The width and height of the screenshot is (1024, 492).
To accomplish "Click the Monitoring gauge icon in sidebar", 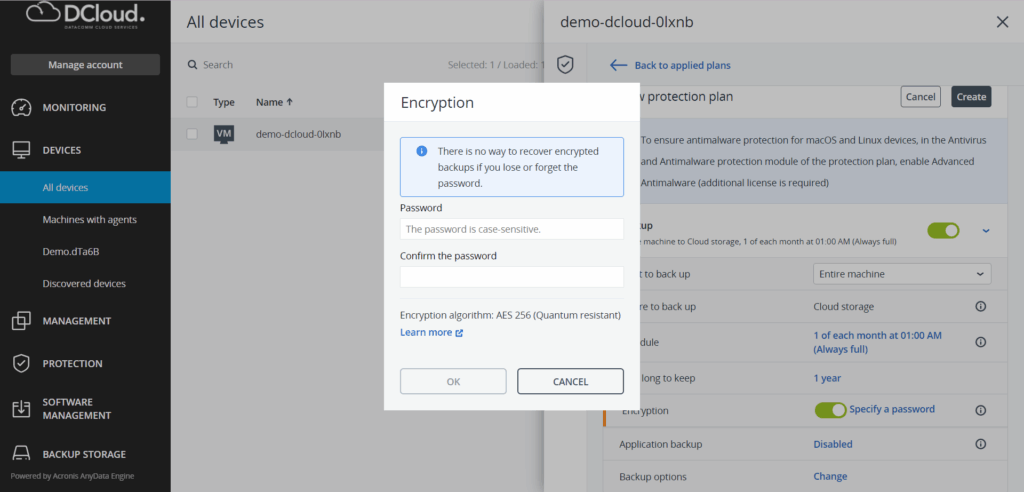I will (21, 107).
